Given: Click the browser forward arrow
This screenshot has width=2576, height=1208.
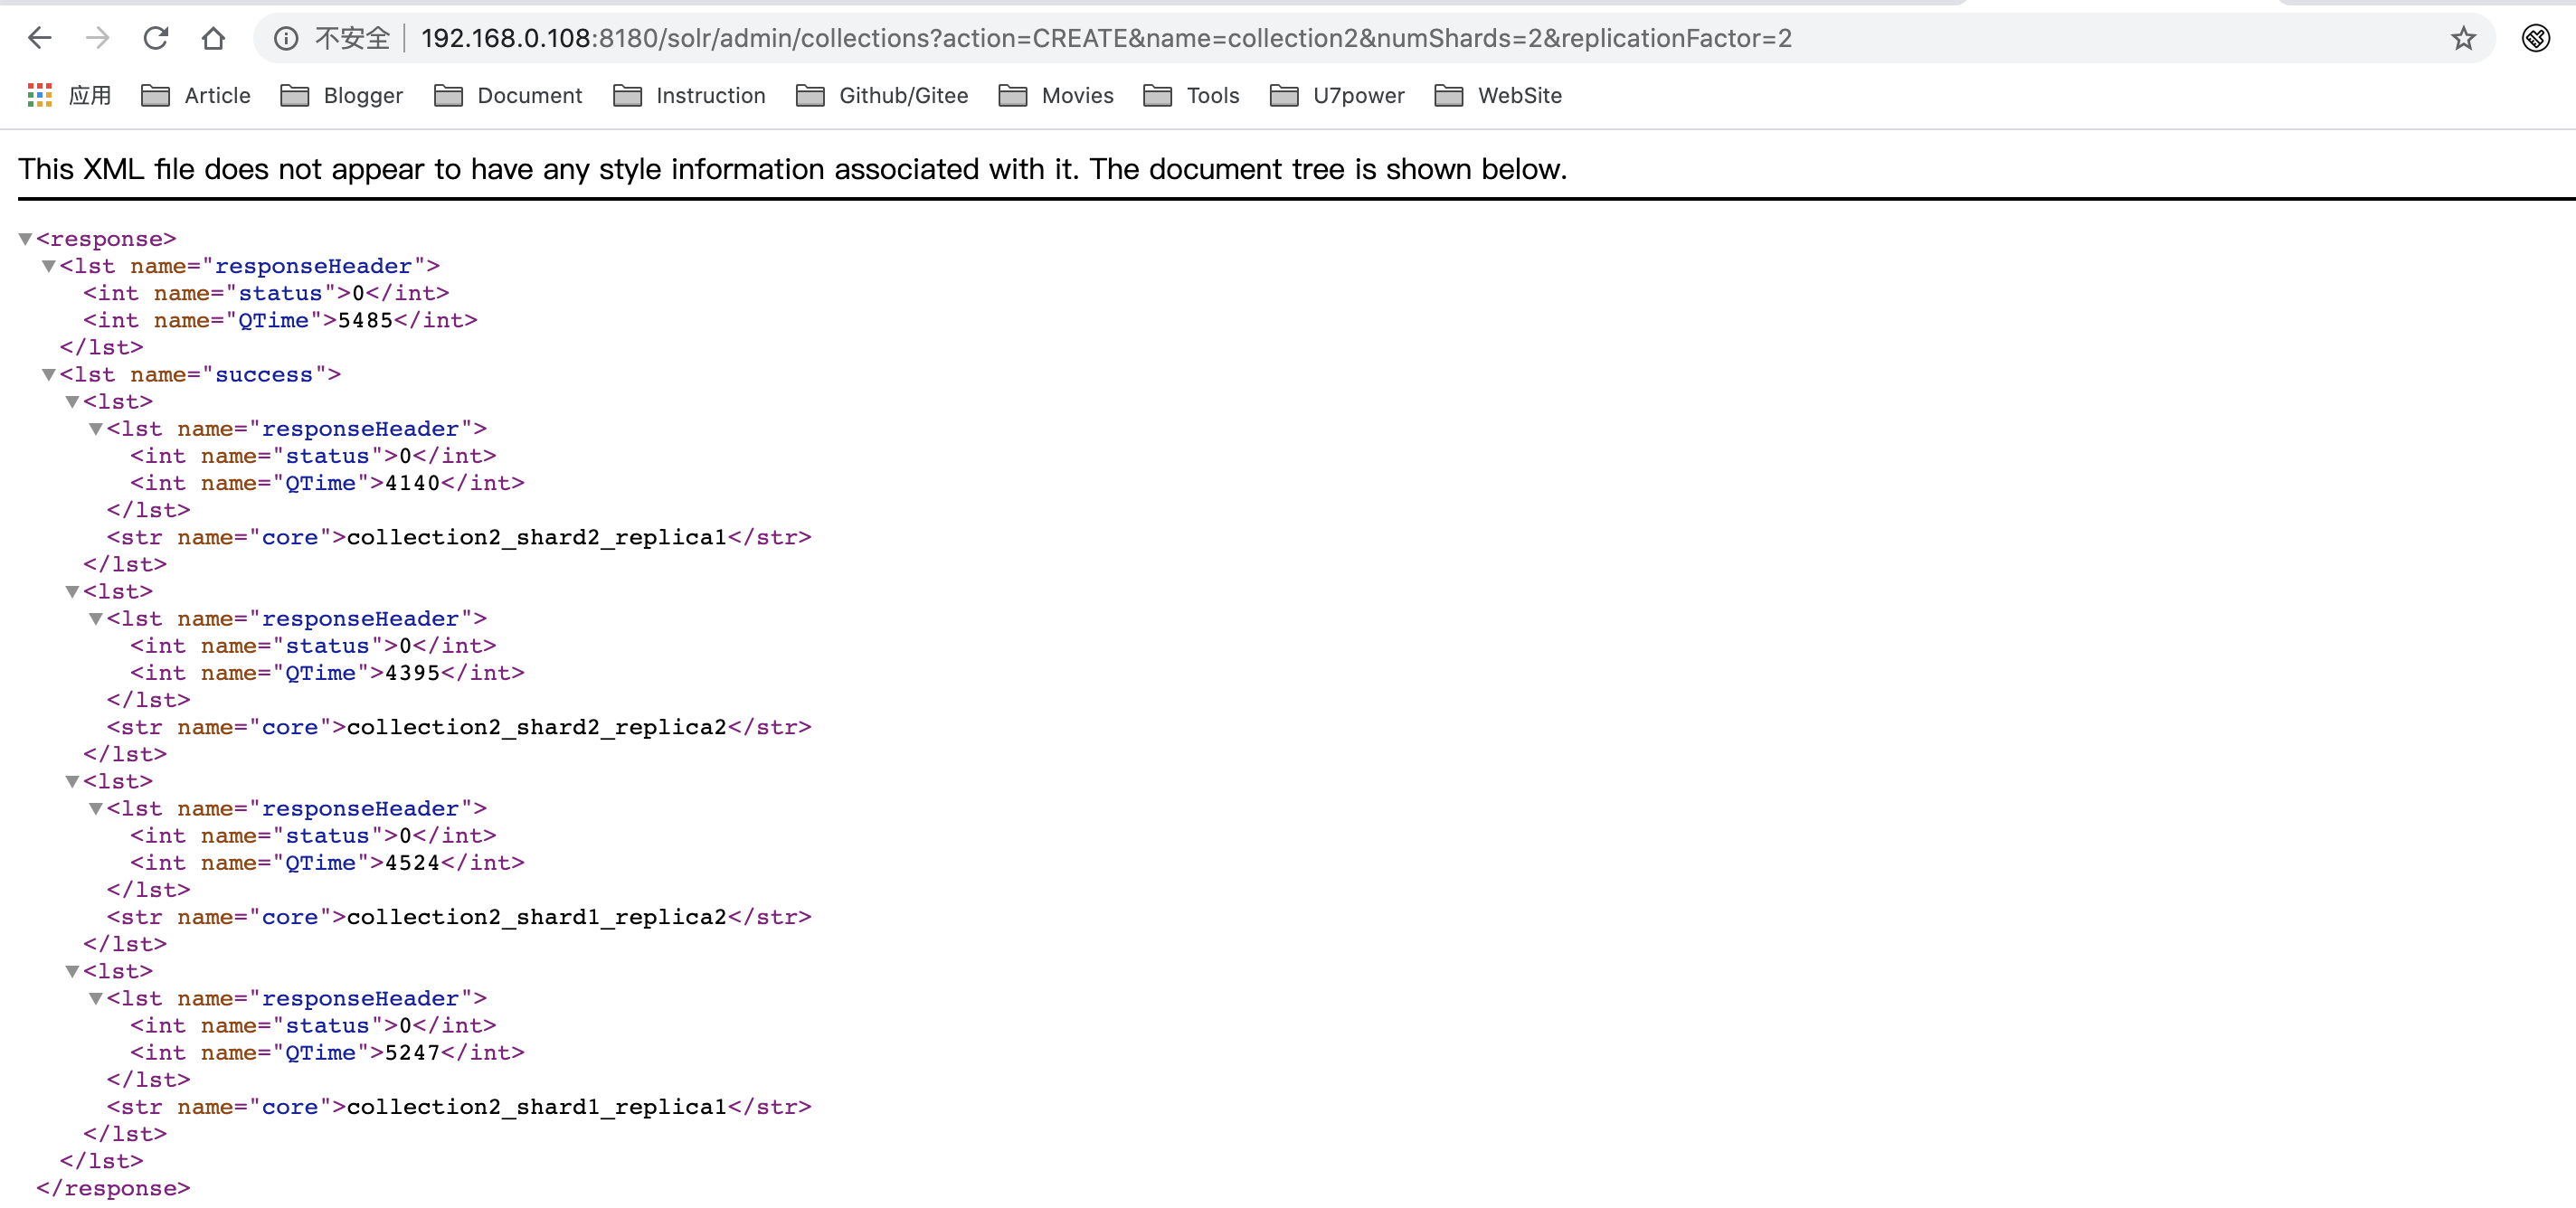Looking at the screenshot, I should click(97, 38).
